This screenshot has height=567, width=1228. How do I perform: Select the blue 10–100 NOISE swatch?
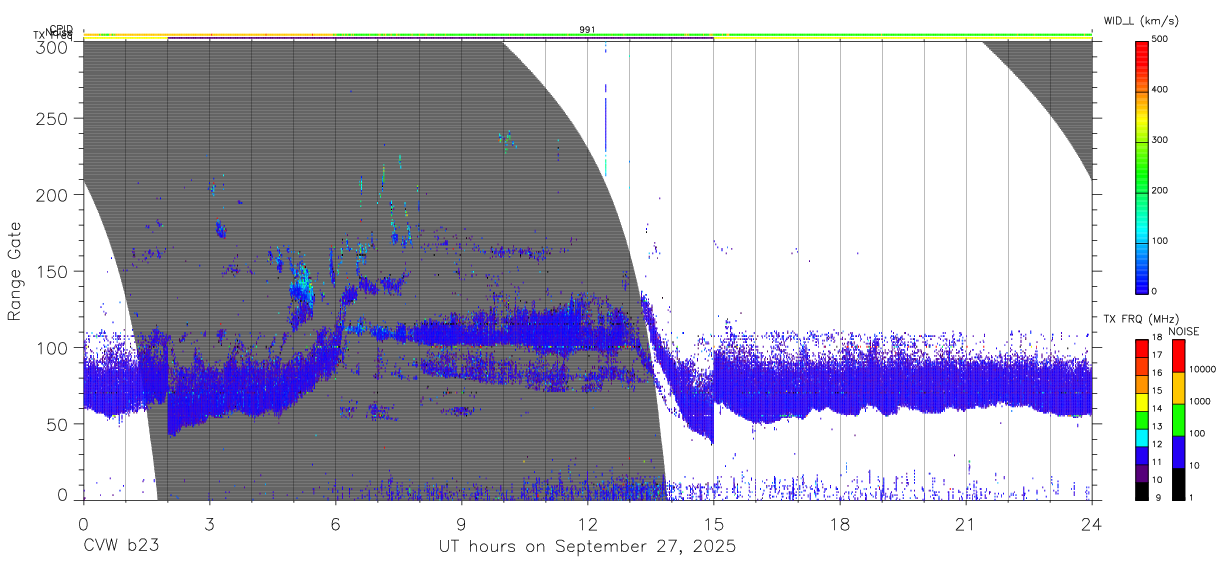(1178, 451)
